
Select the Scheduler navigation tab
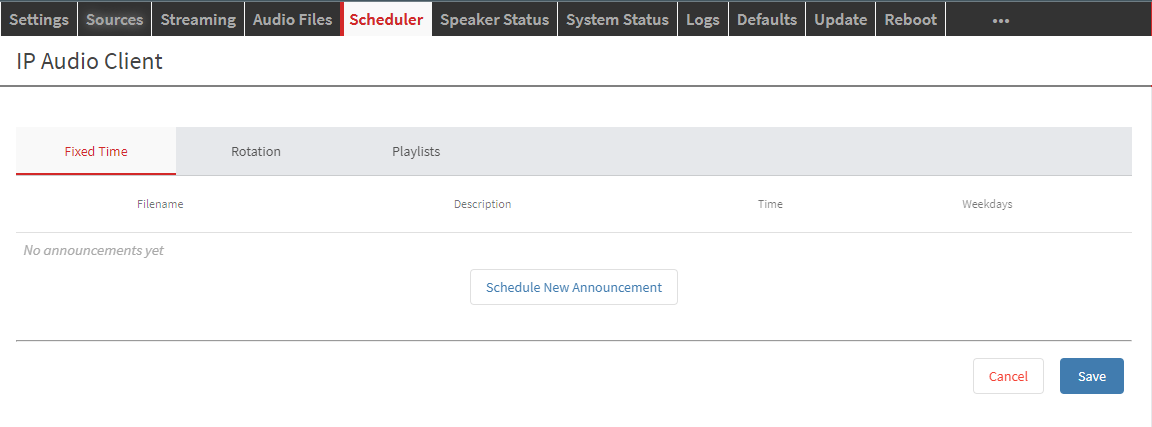(386, 19)
